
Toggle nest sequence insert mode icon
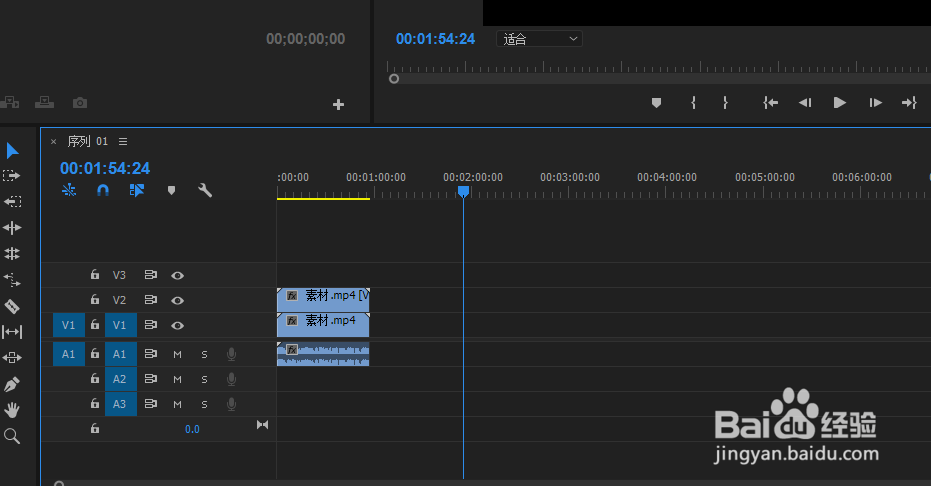click(x=69, y=190)
